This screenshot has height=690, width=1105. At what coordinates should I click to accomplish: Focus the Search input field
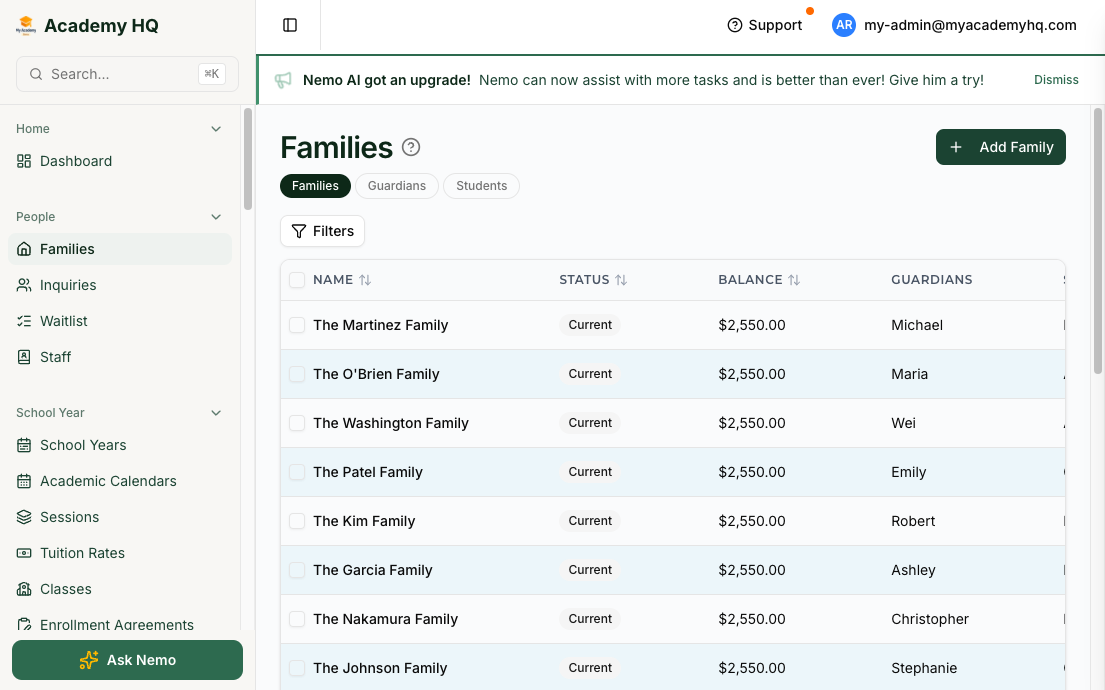128,74
